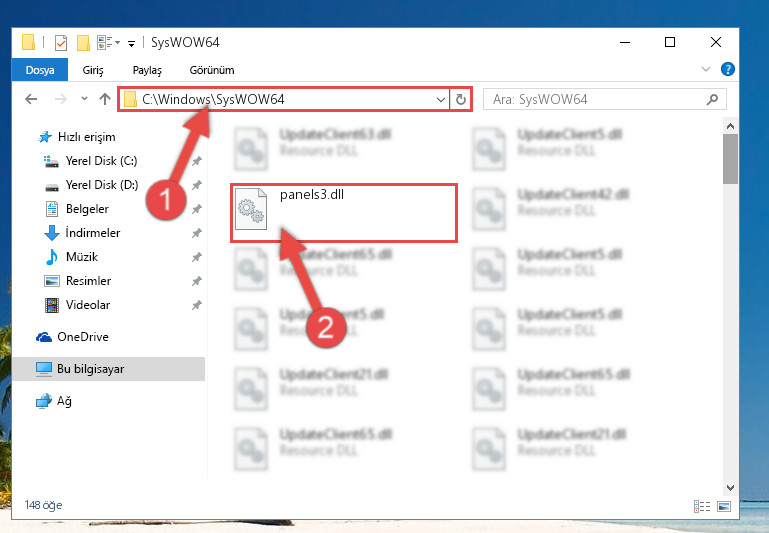This screenshot has height=533, width=769.
Task: Select Bu bilgisayar in the sidebar
Action: pyautogui.click(x=108, y=369)
